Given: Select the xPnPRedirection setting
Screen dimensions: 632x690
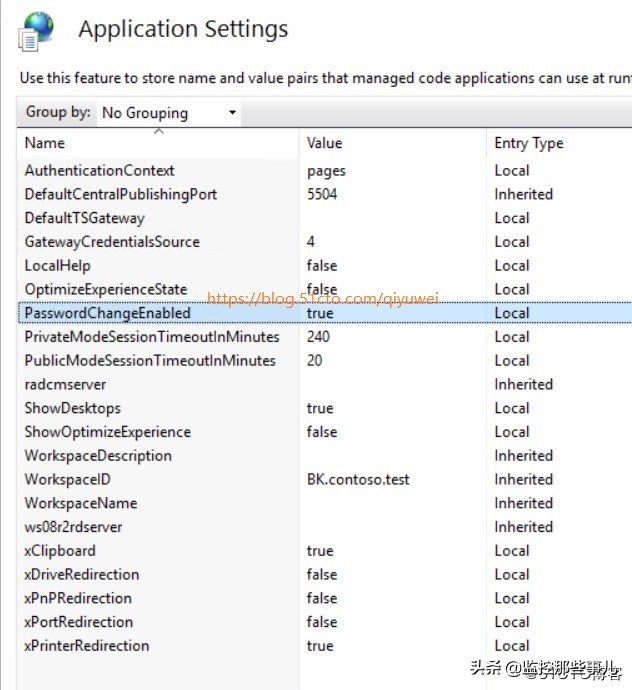Looking at the screenshot, I should click(325, 598).
